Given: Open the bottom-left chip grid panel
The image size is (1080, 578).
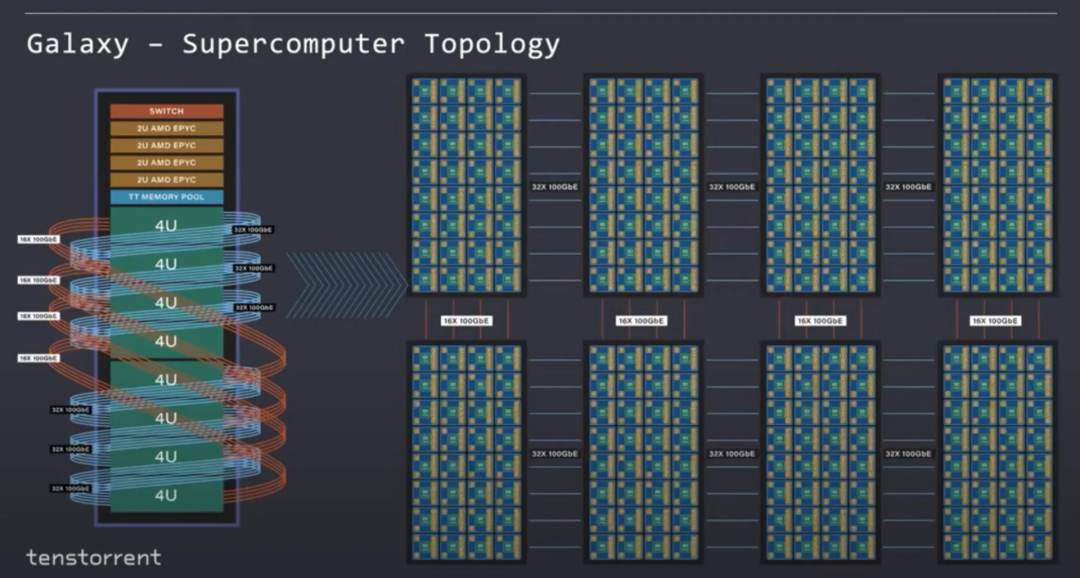Looking at the screenshot, I should [x=466, y=451].
